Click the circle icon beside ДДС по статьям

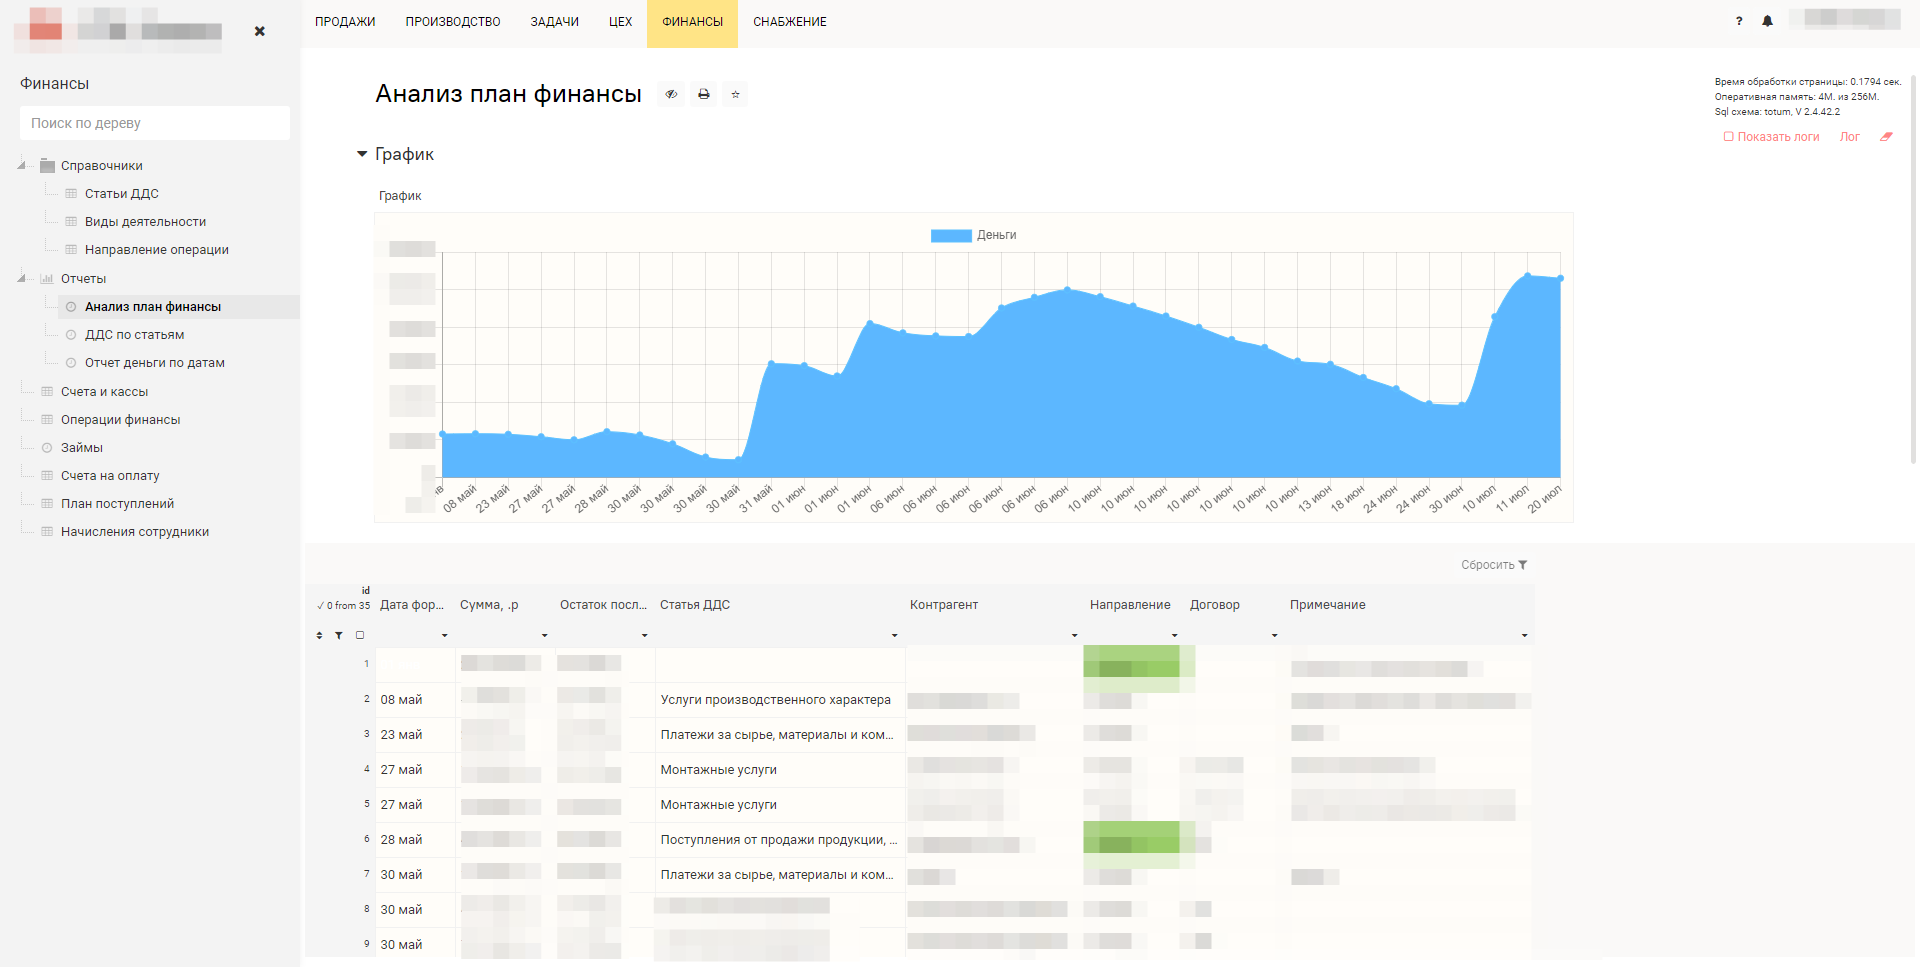pos(71,335)
